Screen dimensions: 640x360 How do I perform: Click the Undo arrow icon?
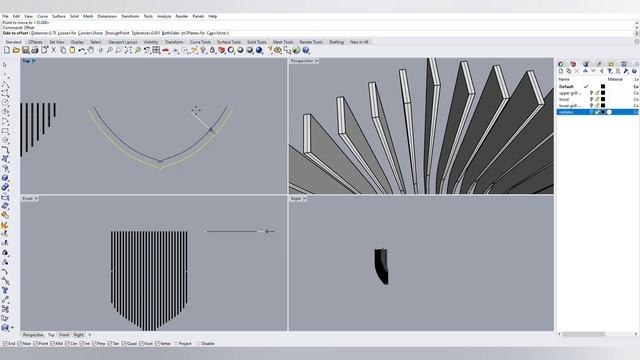click(82, 50)
